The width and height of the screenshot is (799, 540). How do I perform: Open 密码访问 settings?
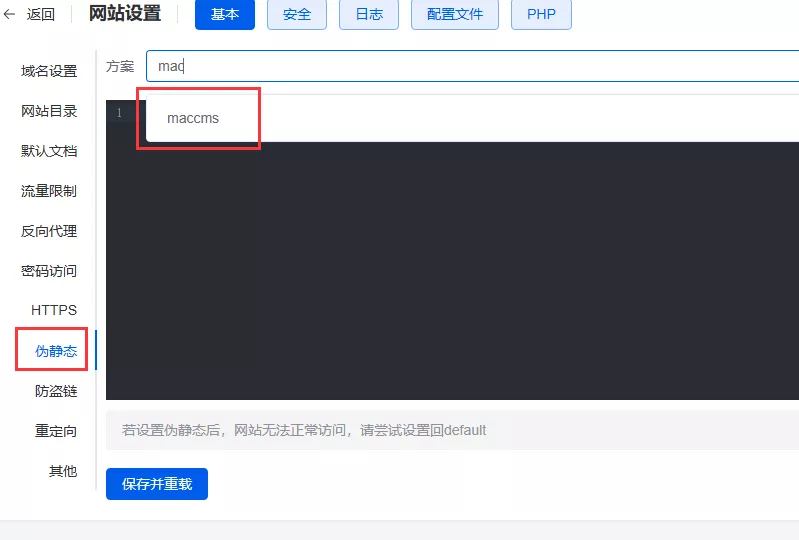click(x=49, y=271)
